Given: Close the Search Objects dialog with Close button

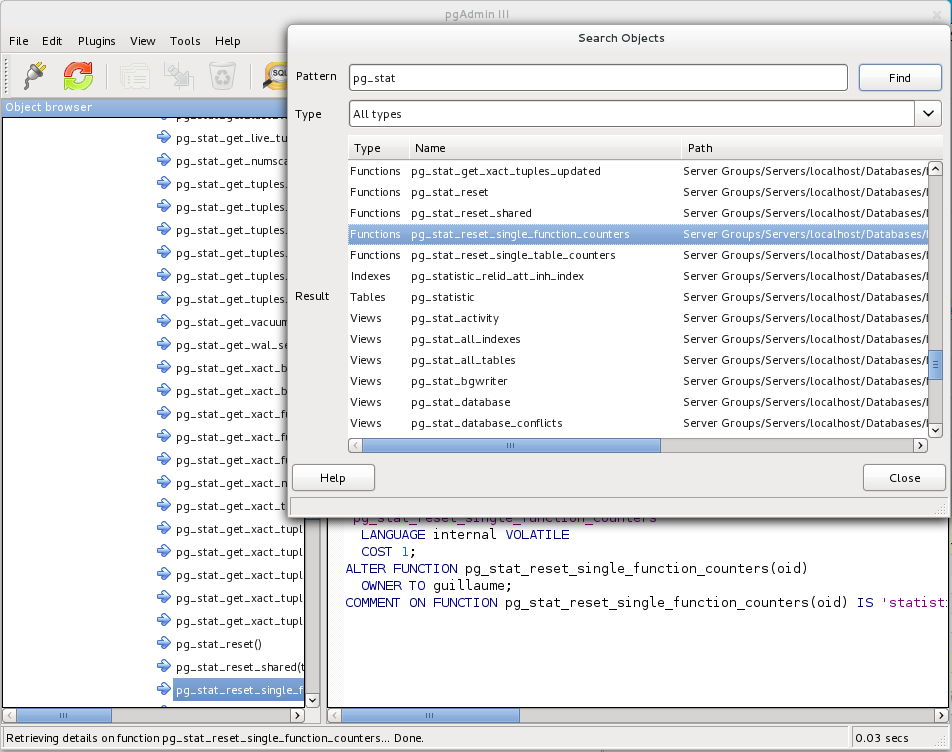Looking at the screenshot, I should pos(904,478).
